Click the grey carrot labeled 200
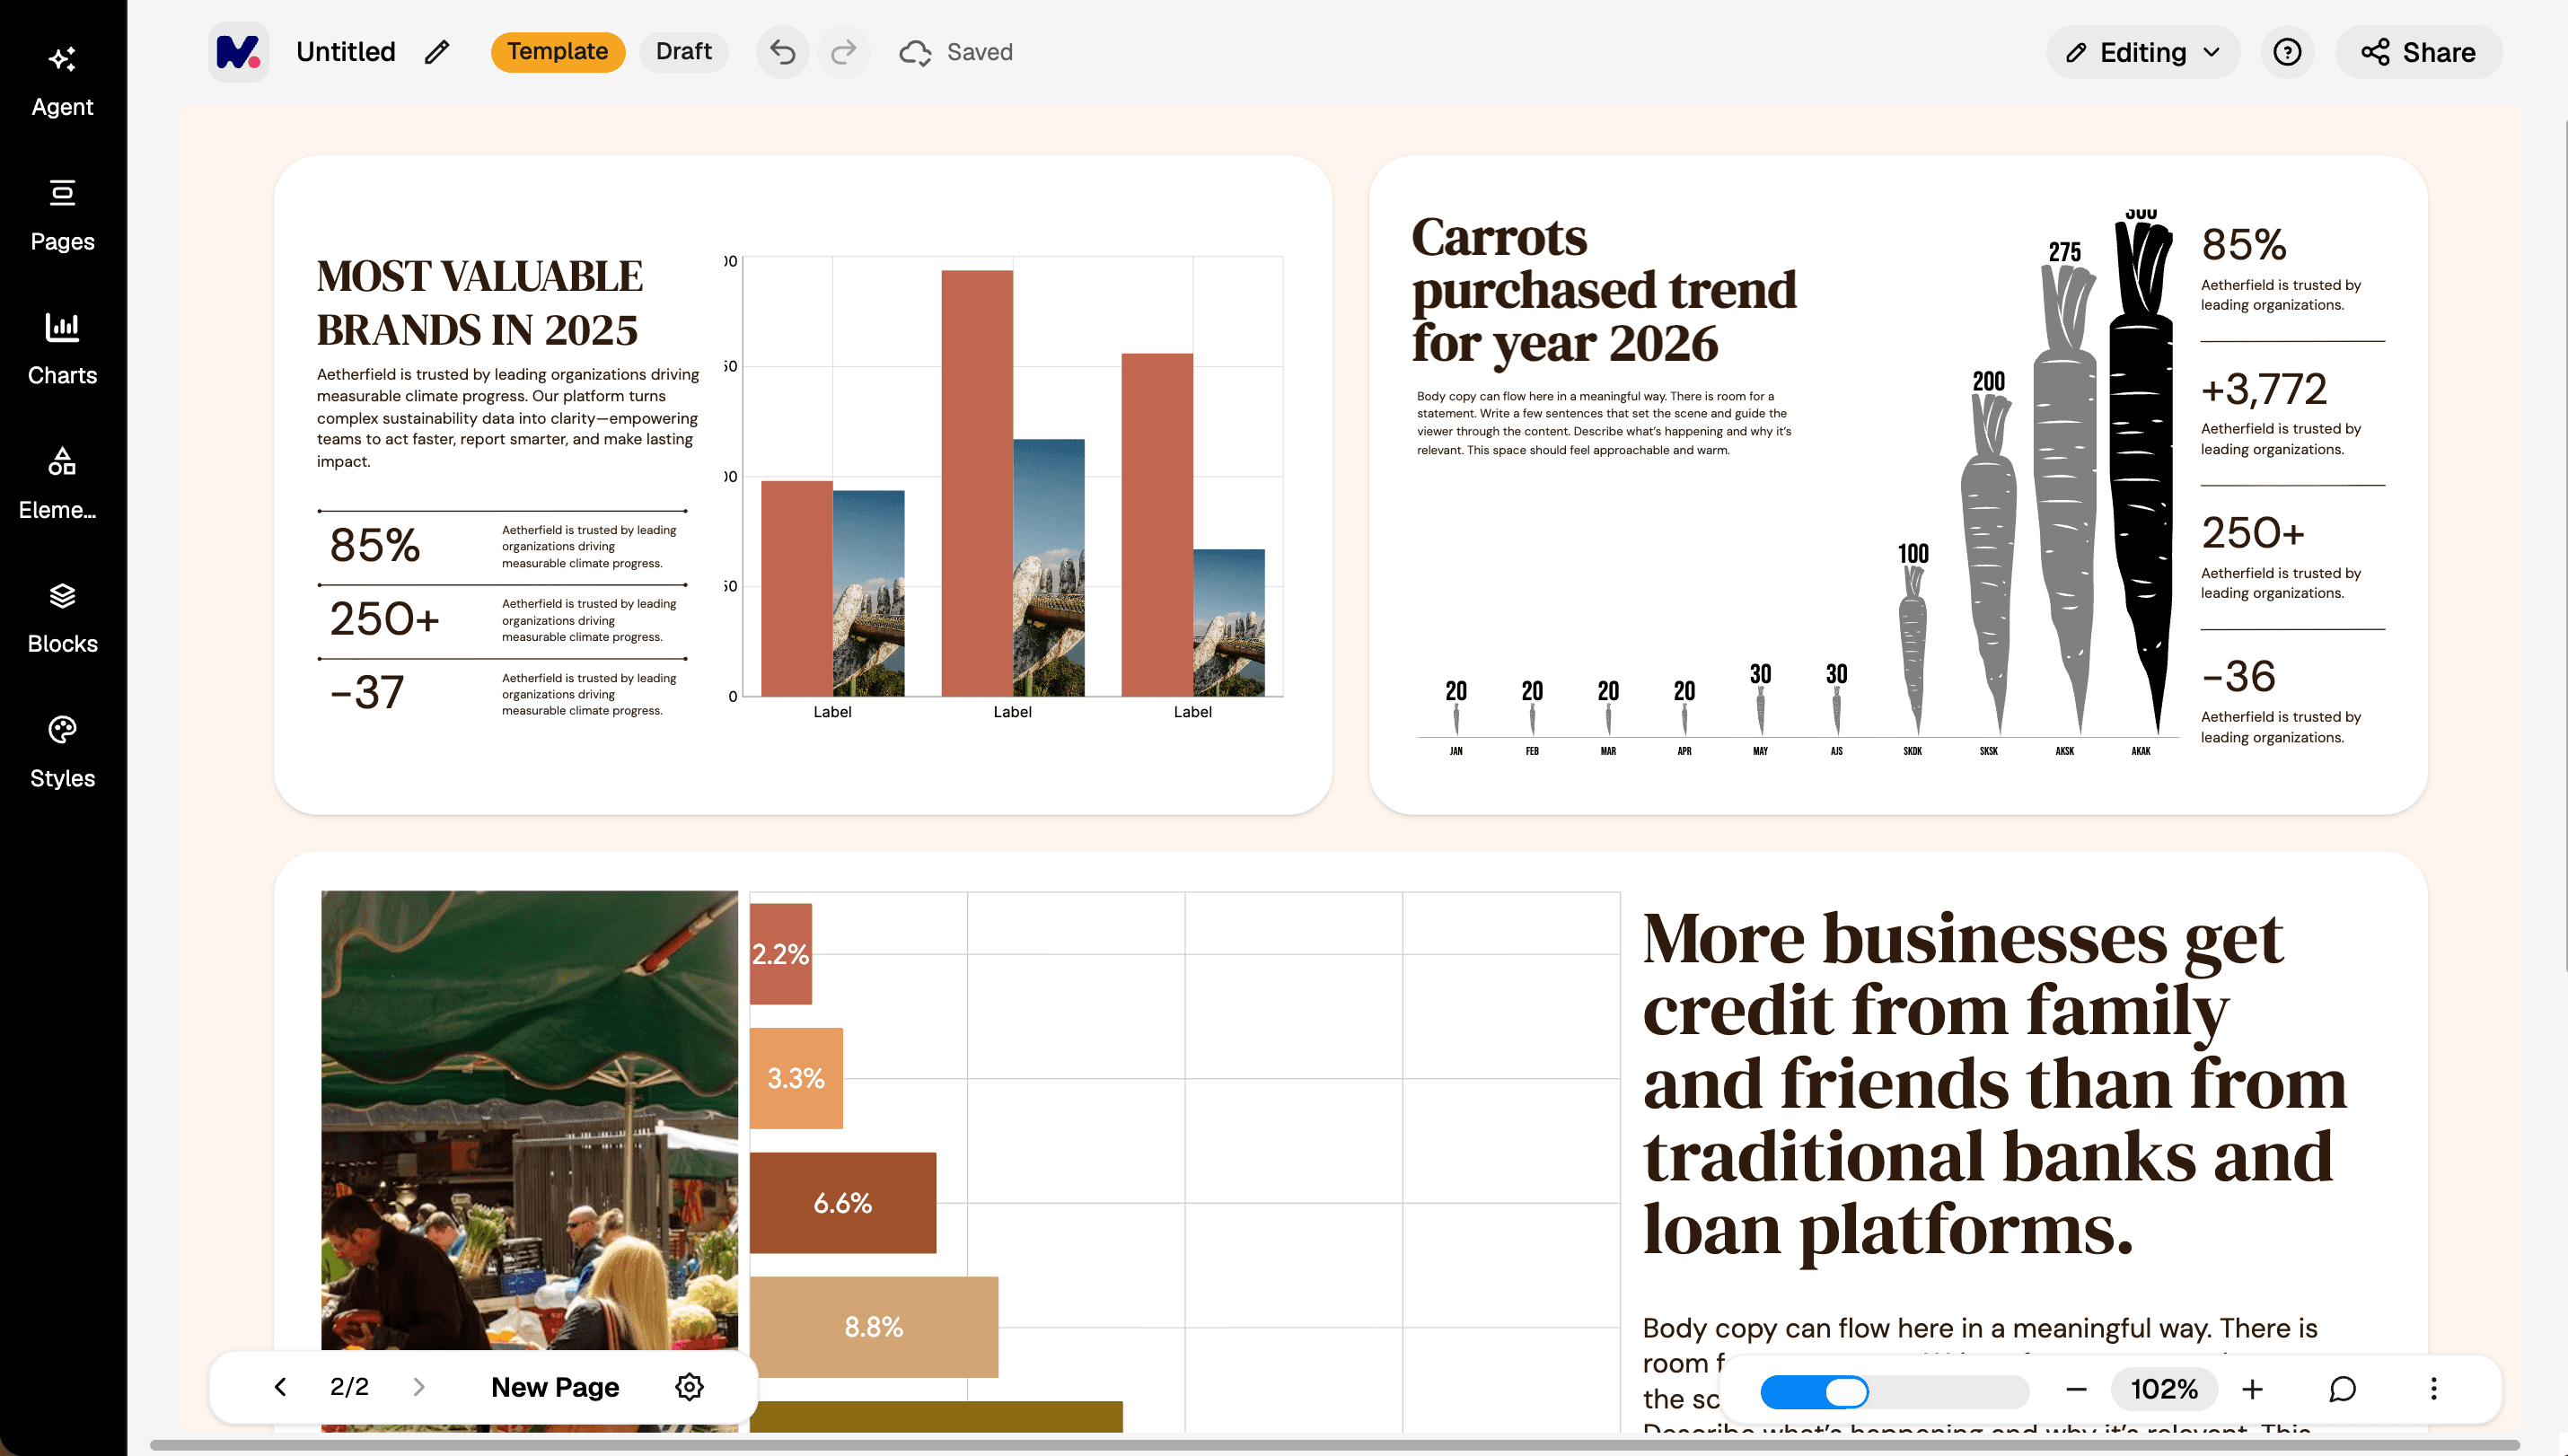Screen dimensions: 2568x1456 click(x=1988, y=565)
